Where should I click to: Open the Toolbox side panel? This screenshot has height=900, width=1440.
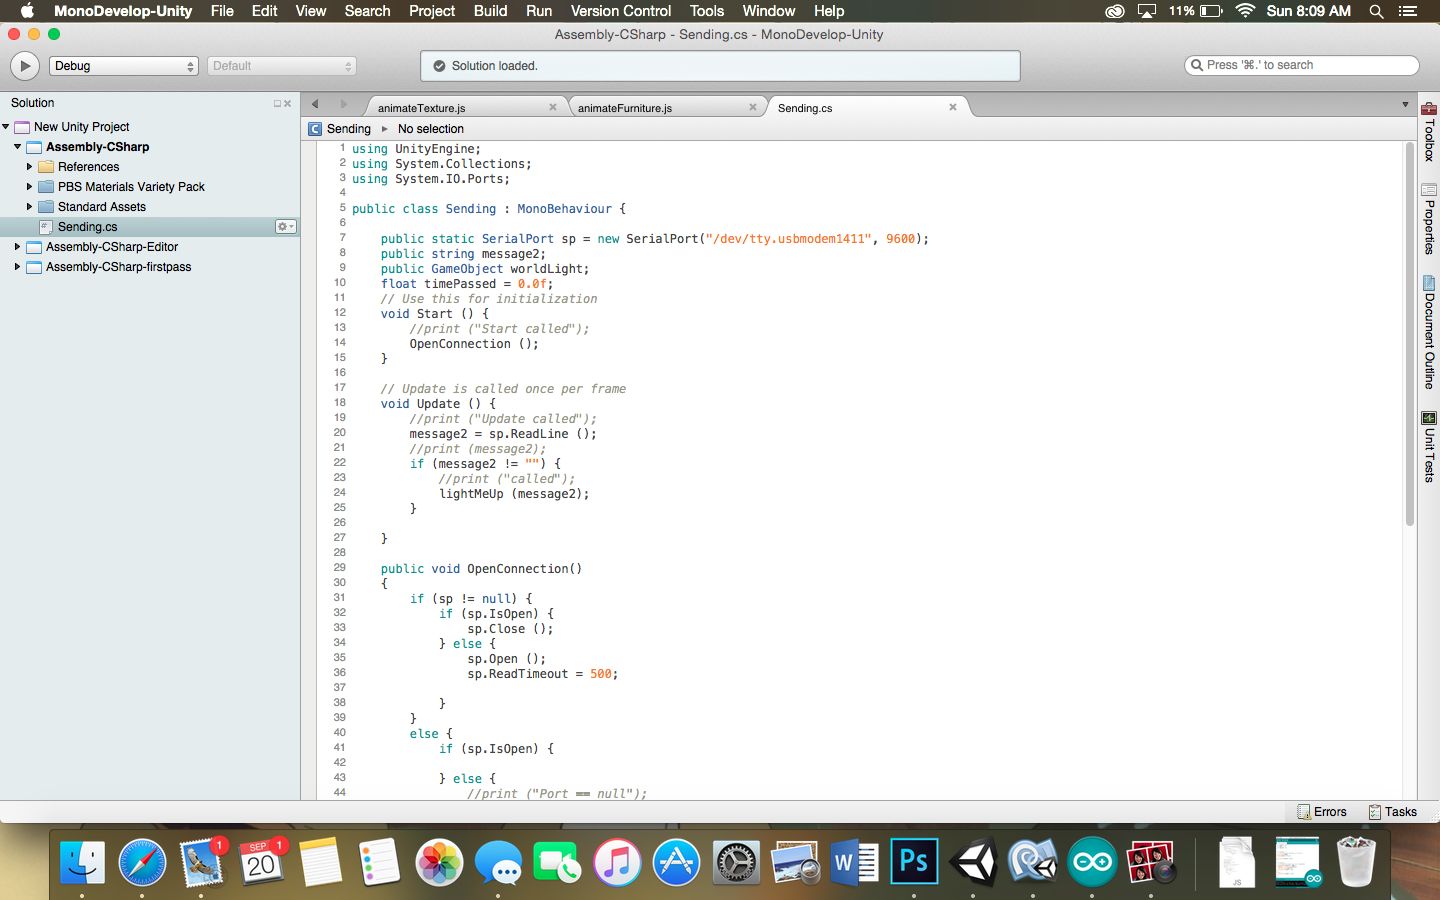(1429, 131)
